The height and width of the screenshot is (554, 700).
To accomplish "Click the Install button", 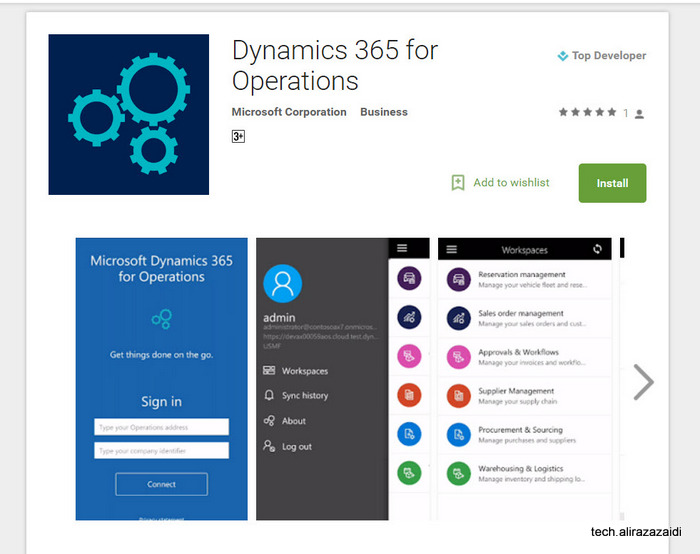I will (612, 183).
